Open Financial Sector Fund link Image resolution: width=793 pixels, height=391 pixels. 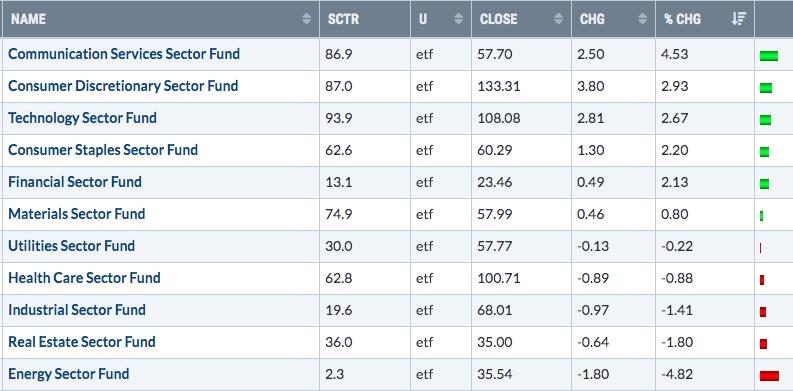(75, 182)
